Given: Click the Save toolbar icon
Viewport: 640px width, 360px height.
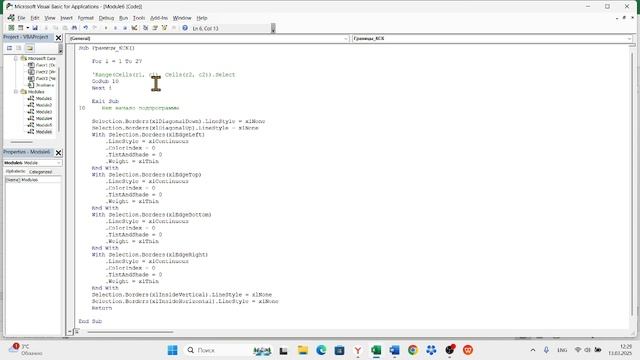Looking at the screenshot, I should 35,28.
